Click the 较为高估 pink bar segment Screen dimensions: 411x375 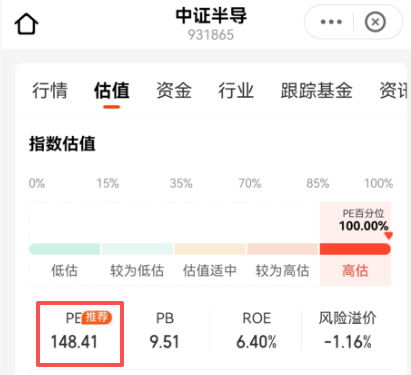tap(282, 249)
